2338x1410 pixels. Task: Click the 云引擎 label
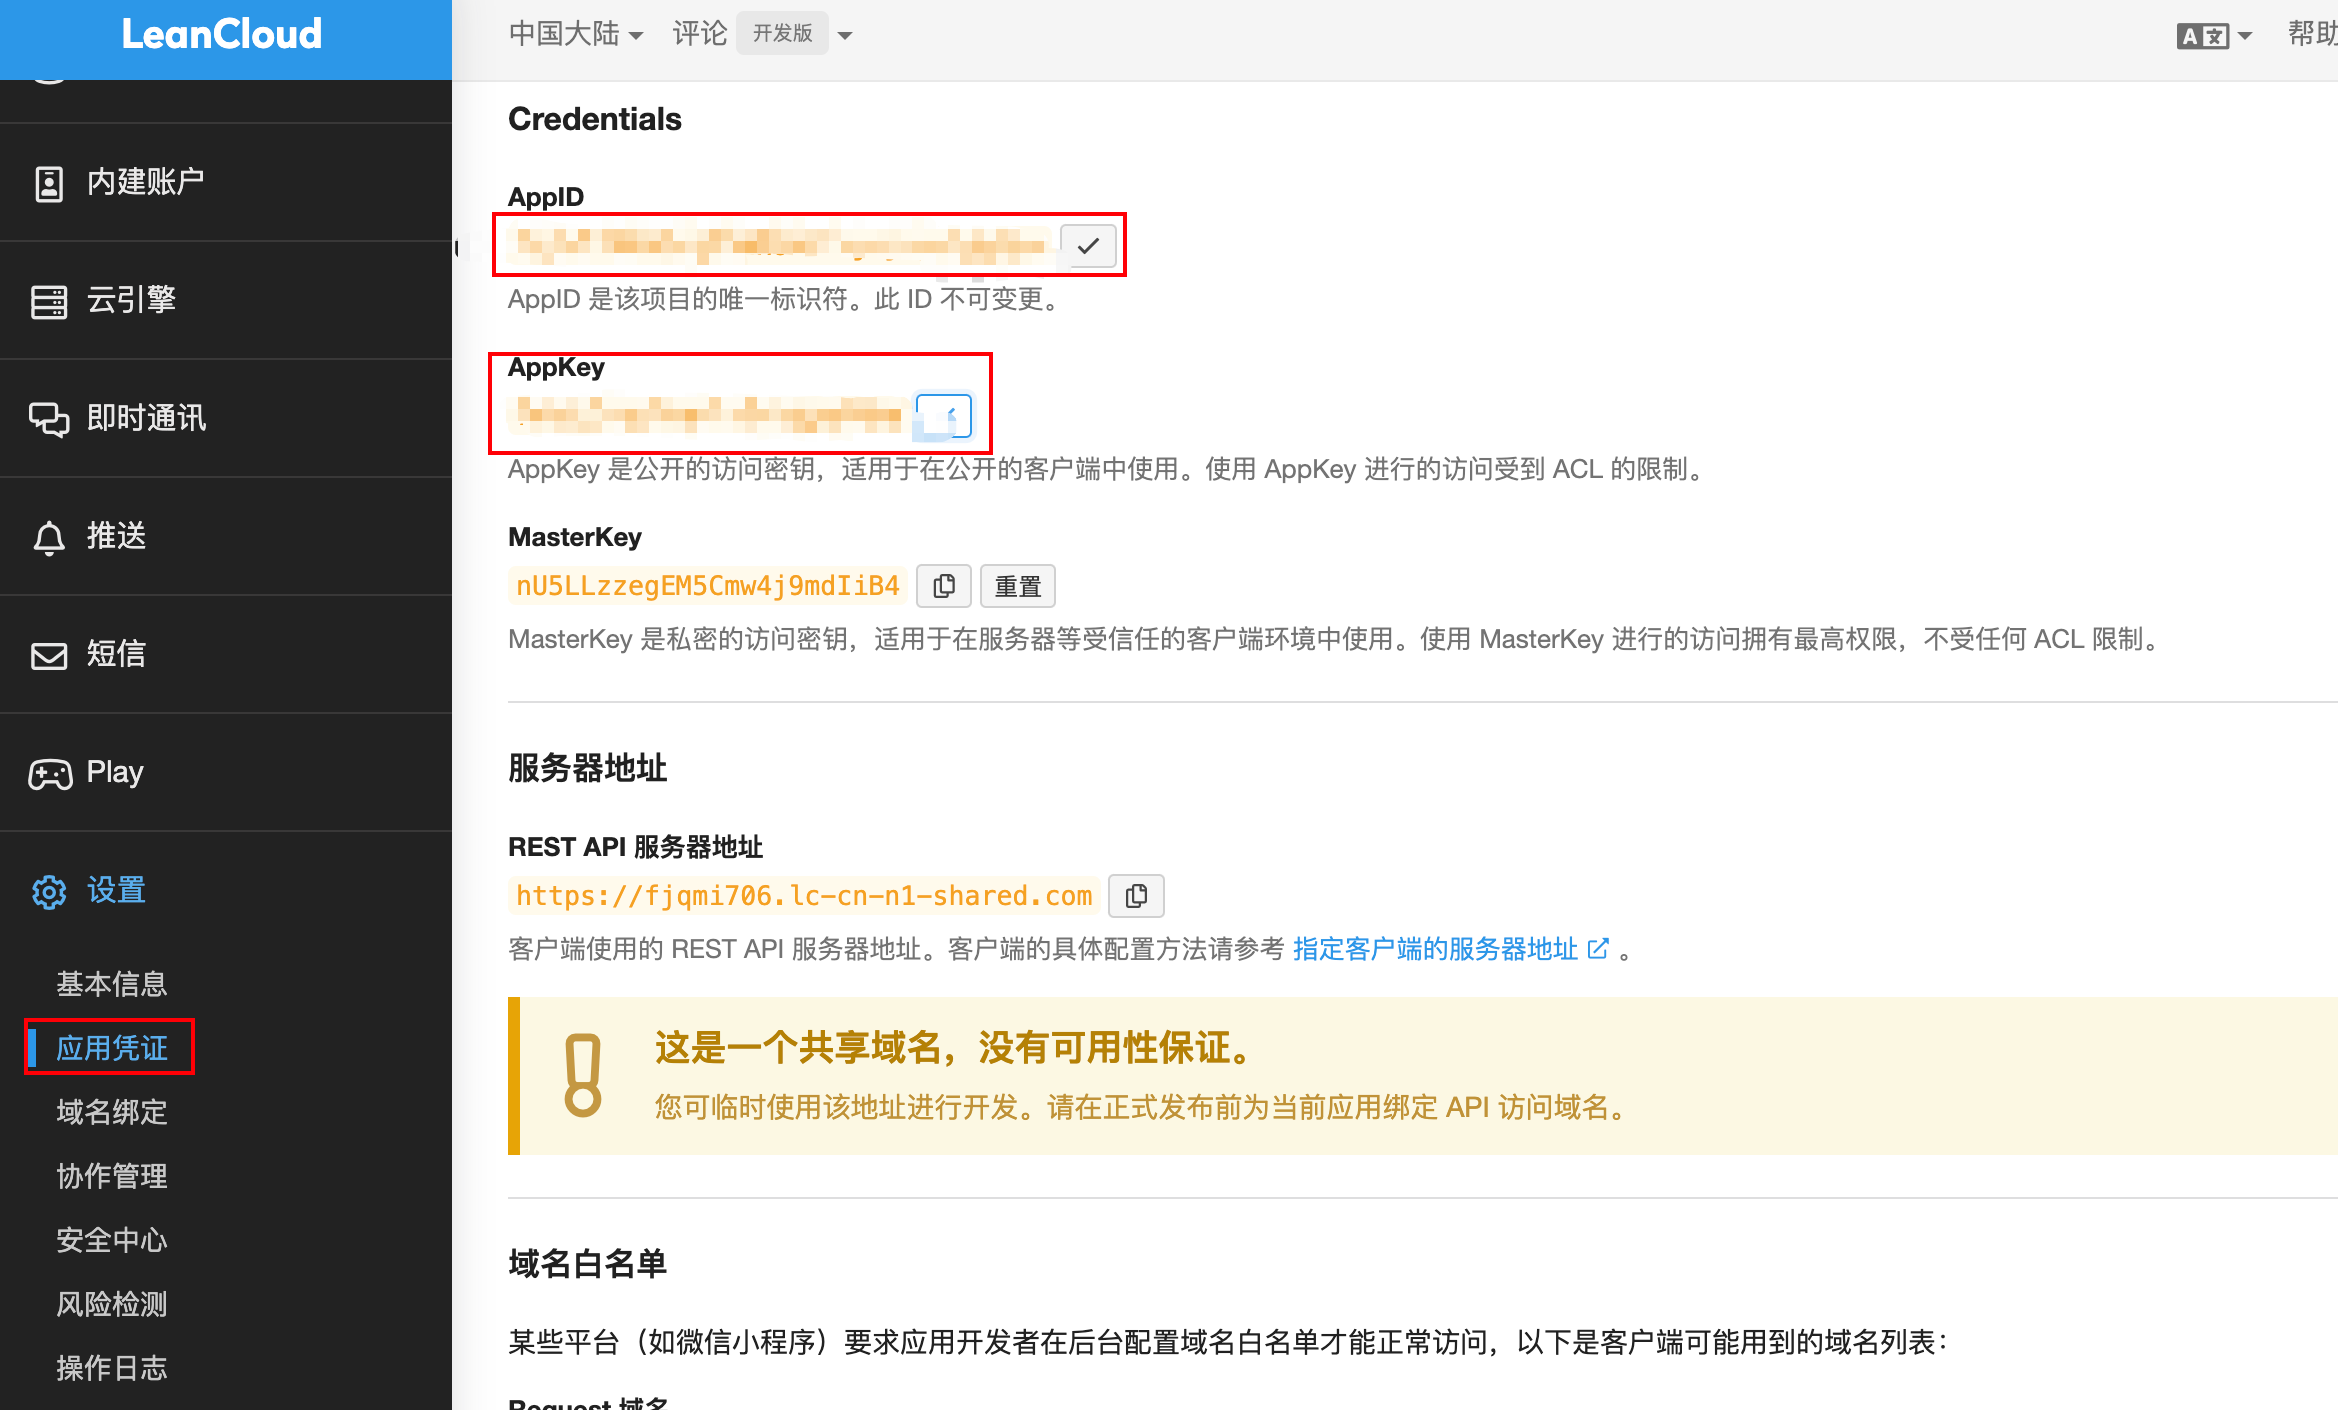point(131,300)
